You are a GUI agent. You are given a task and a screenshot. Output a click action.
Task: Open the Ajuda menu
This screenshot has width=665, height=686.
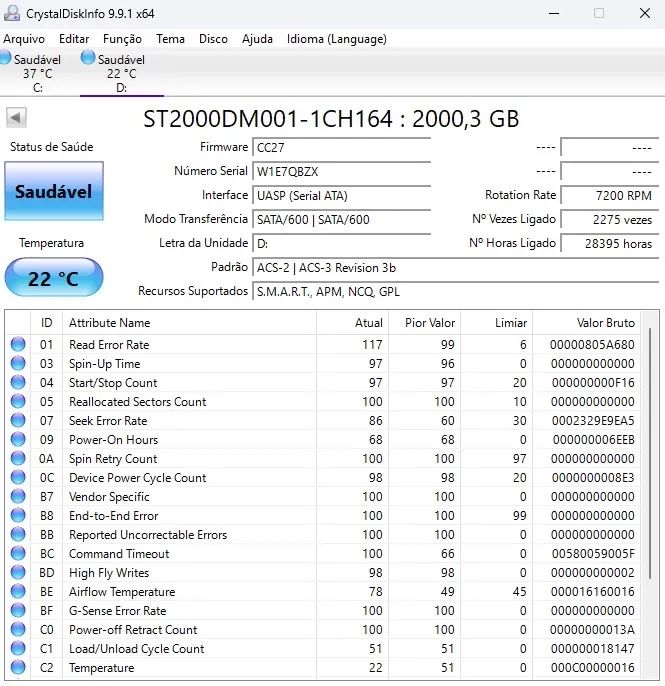257,39
